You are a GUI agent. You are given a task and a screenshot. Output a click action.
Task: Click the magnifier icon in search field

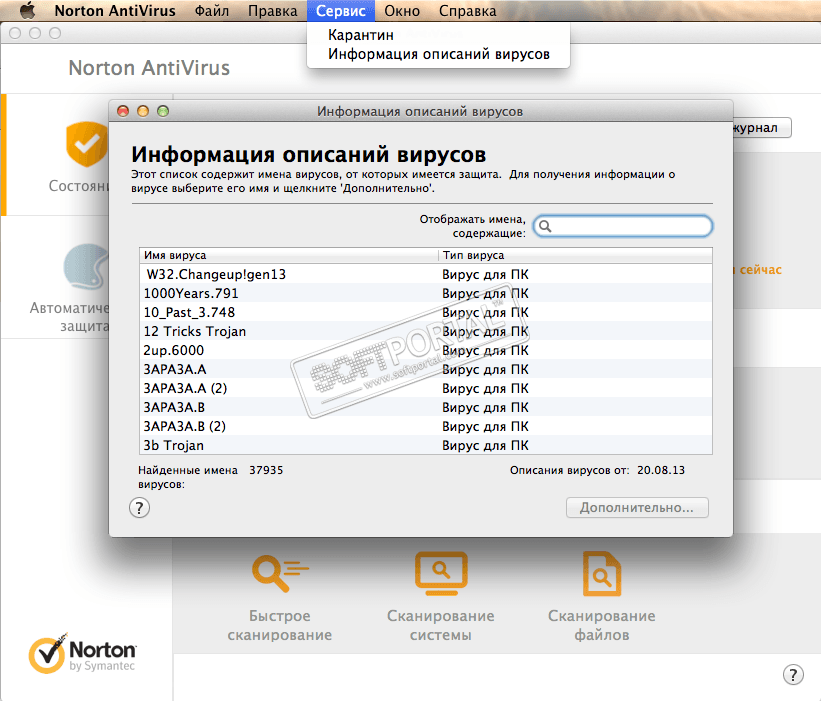(x=545, y=226)
